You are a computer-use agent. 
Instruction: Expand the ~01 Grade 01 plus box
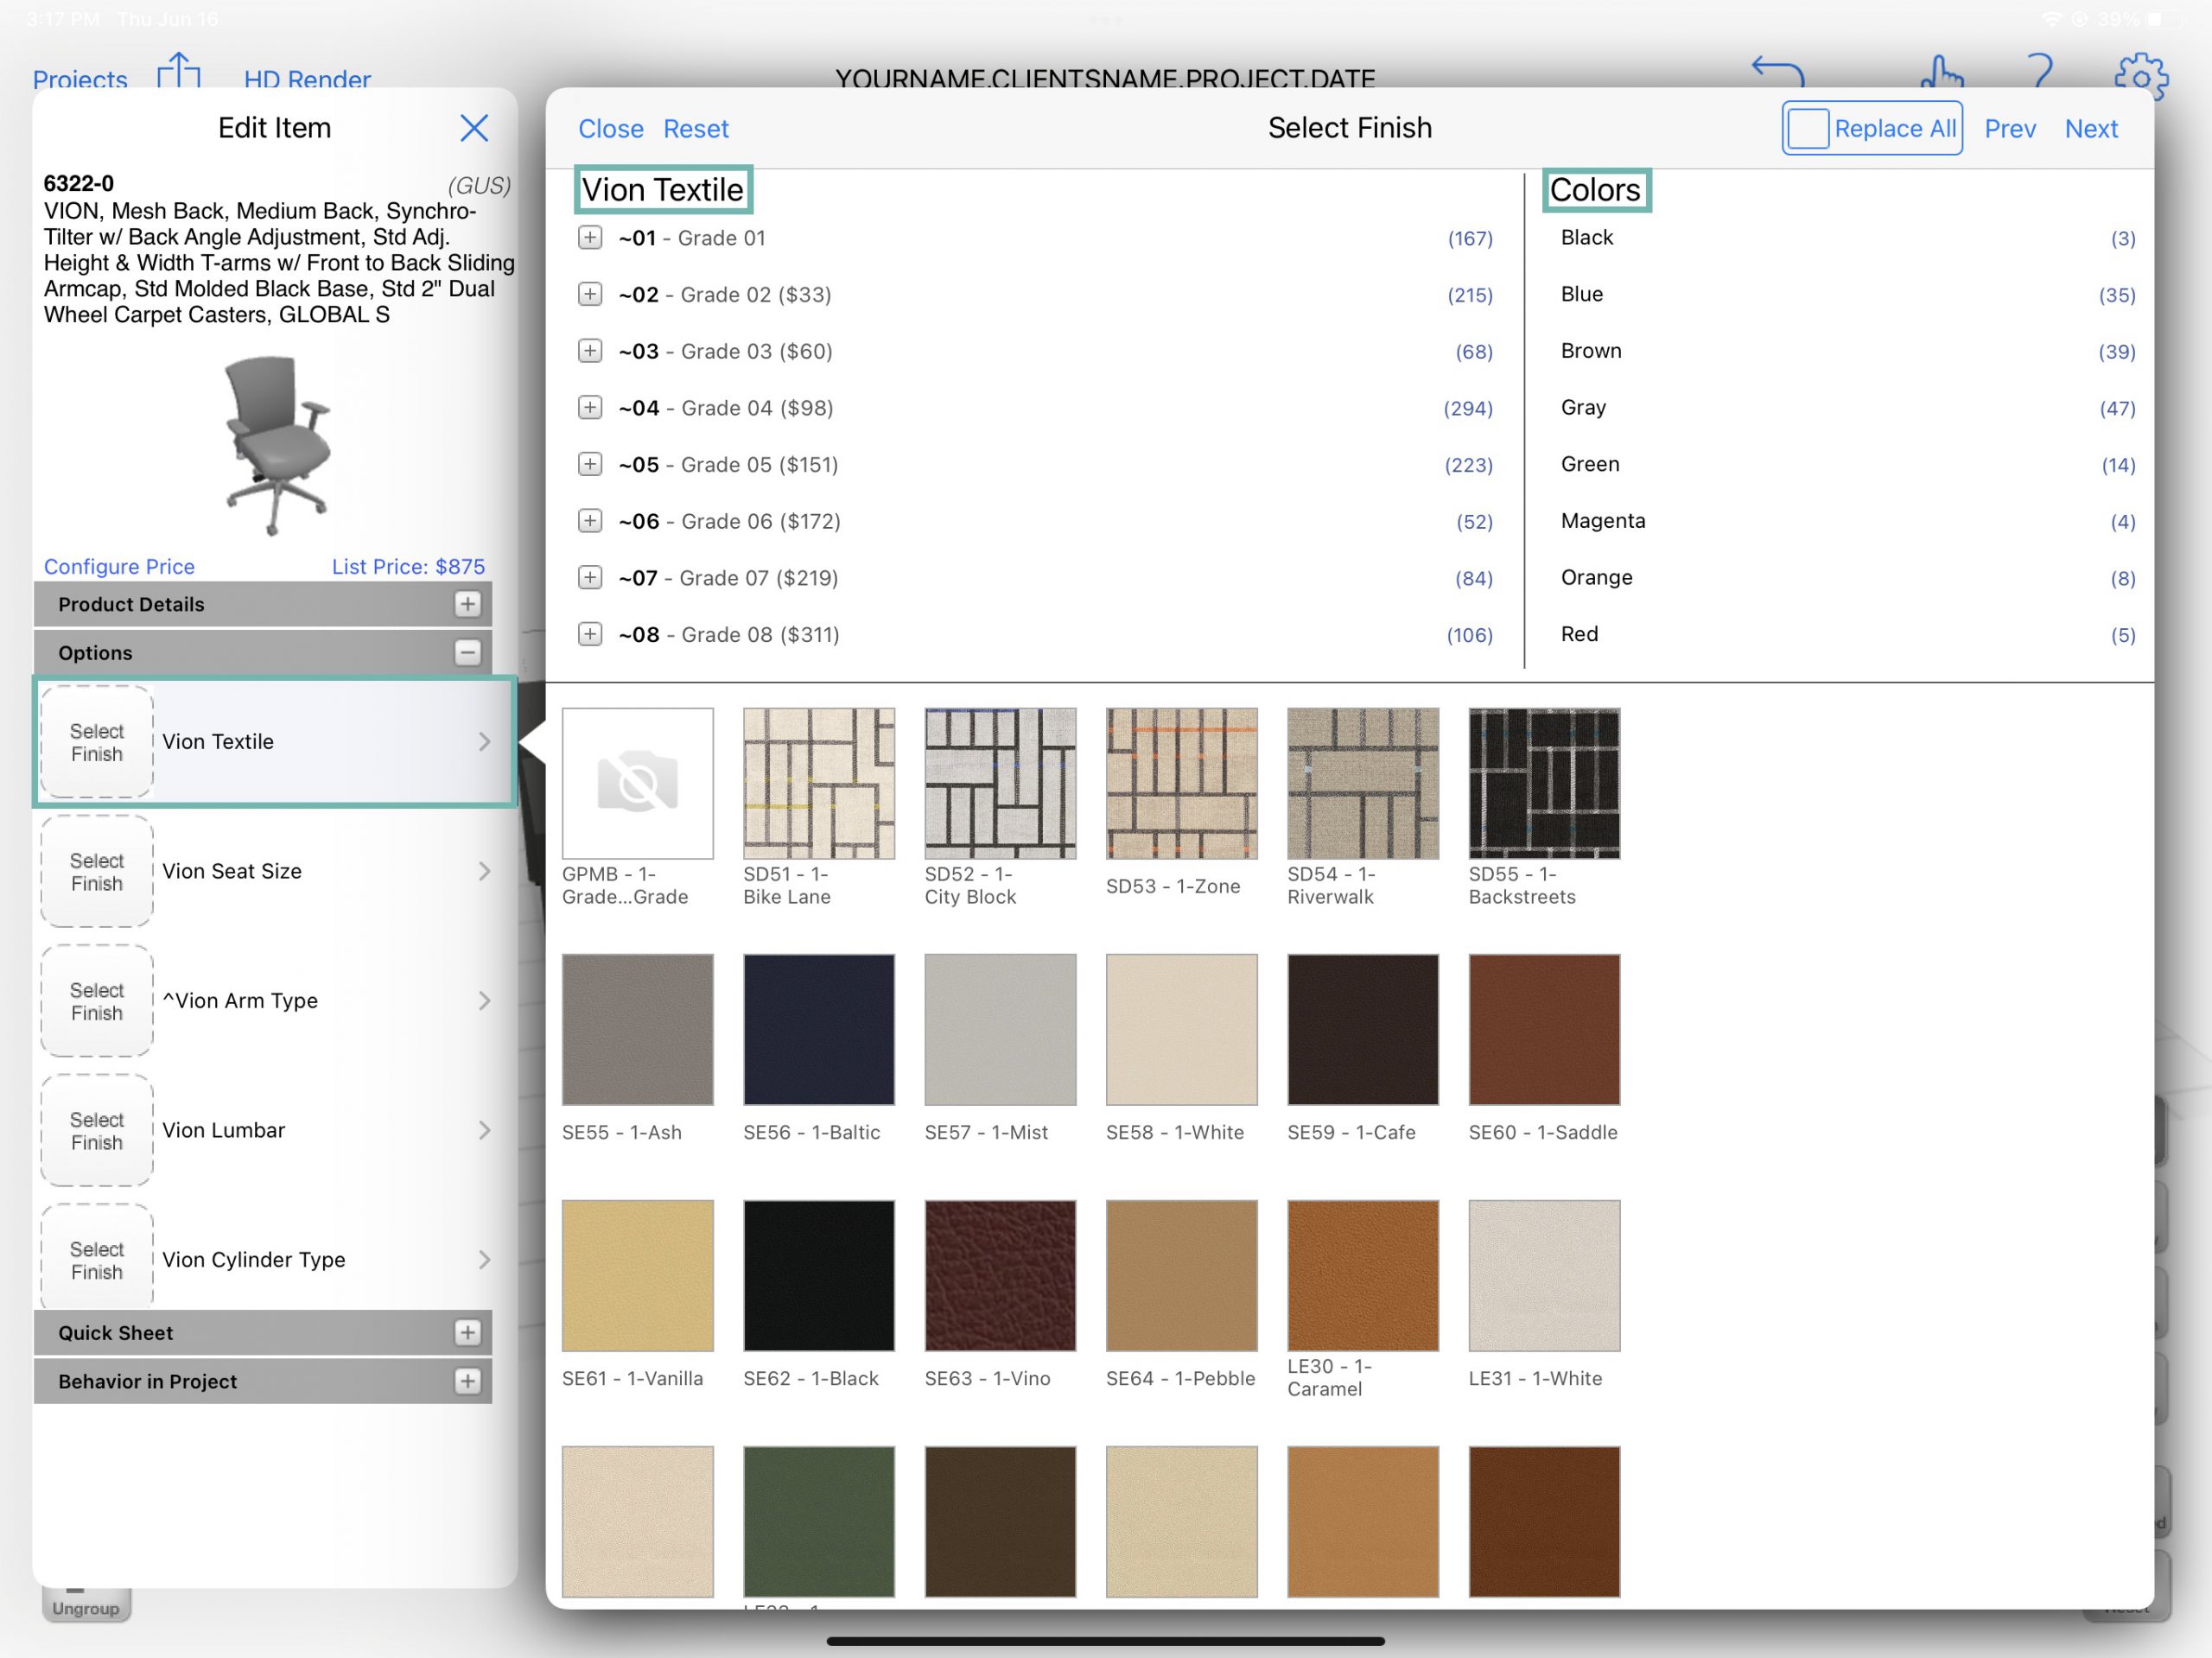pos(590,238)
